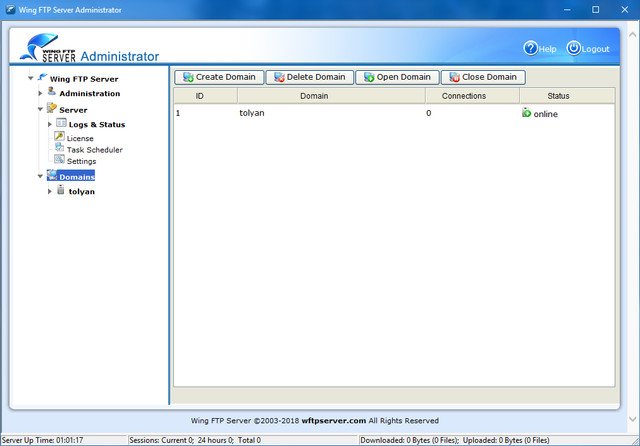Click the tolyan domain server icon
The height and width of the screenshot is (446, 640).
point(61,191)
